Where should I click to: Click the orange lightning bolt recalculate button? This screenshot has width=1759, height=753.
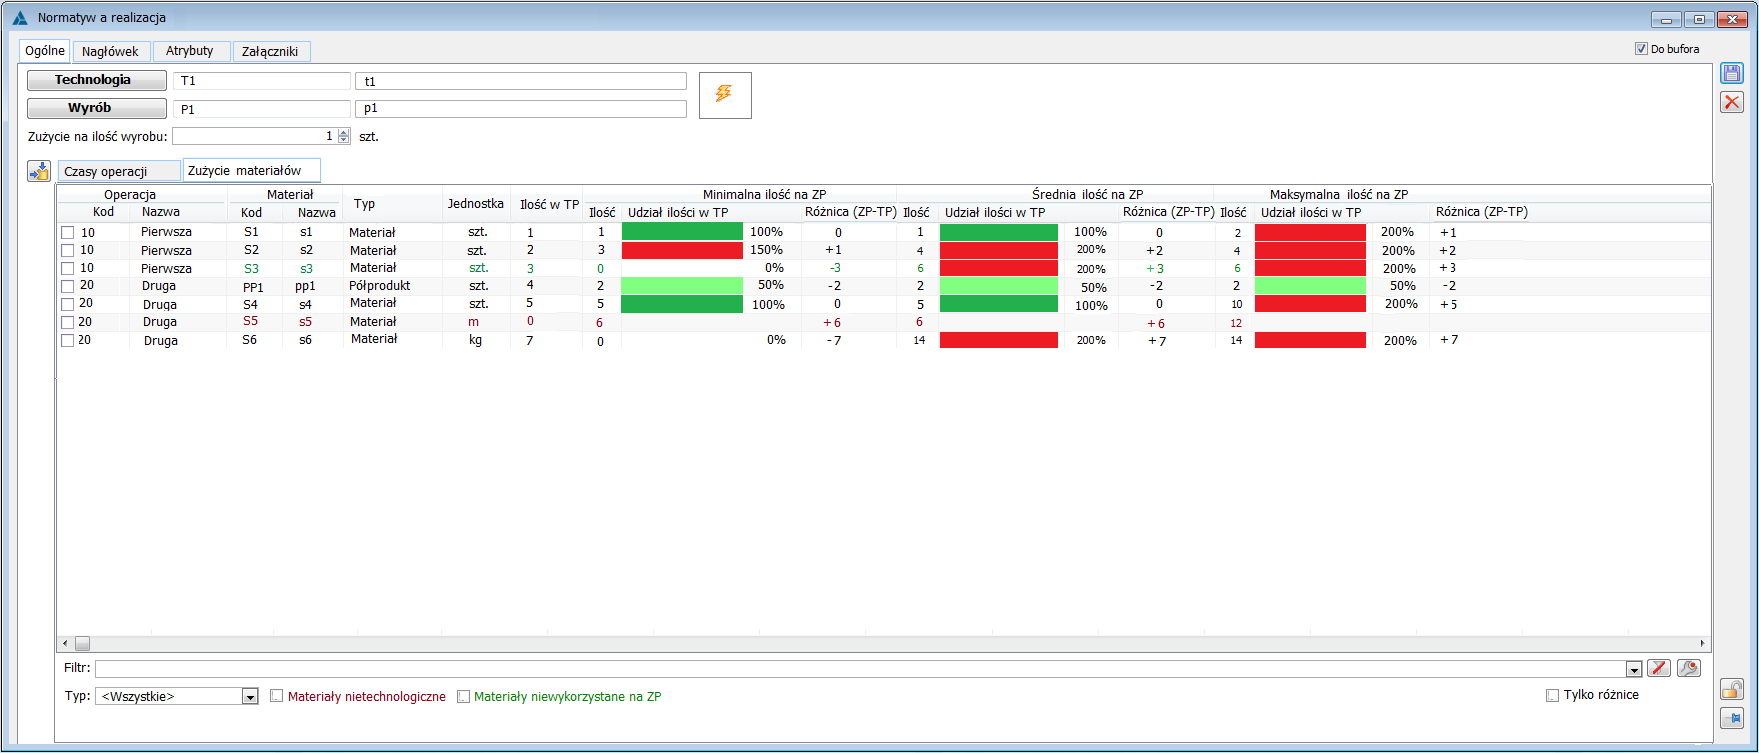(725, 95)
